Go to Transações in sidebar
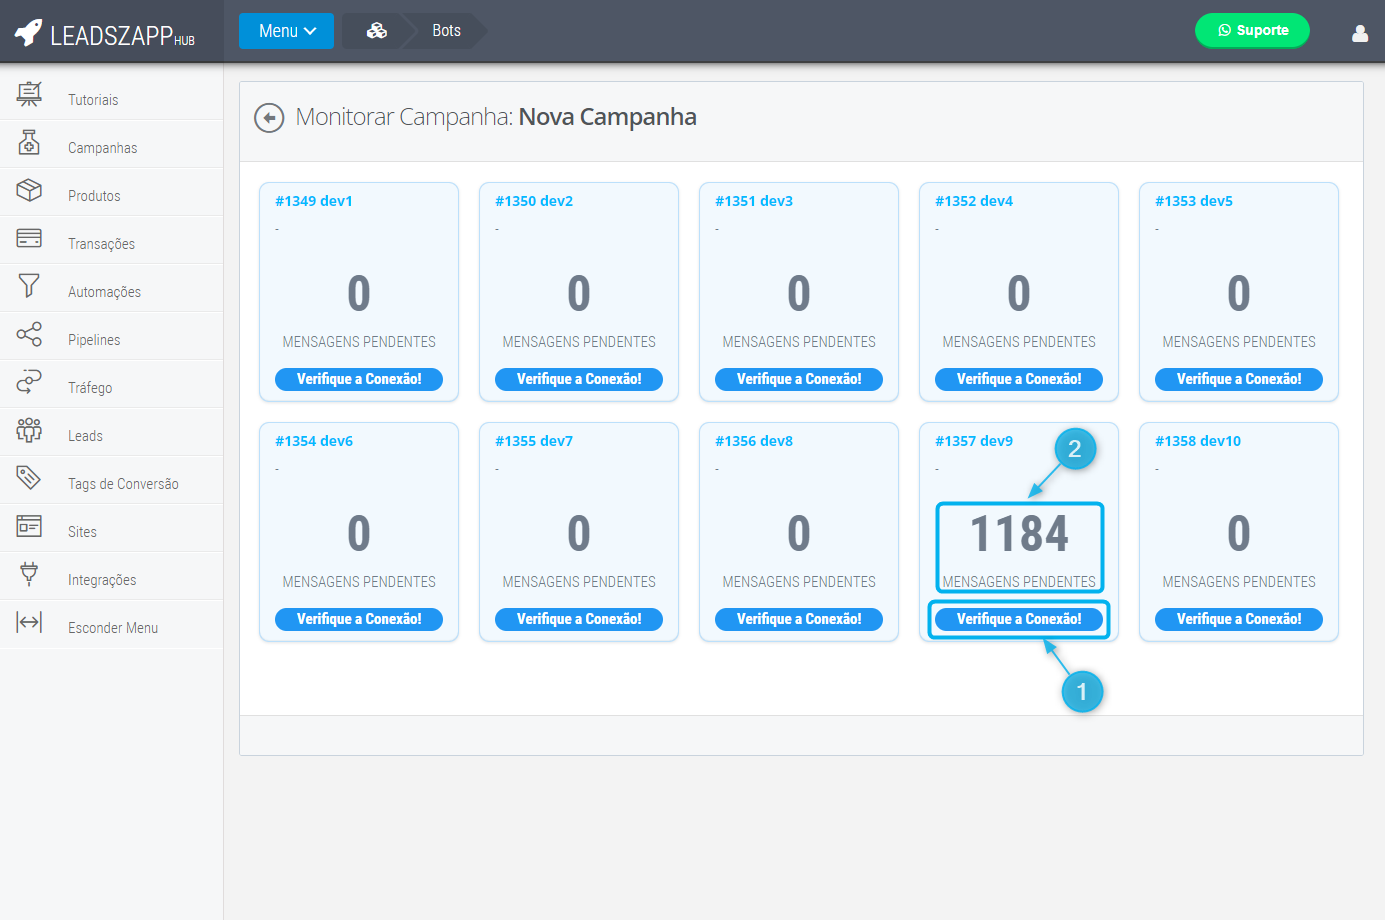This screenshot has width=1385, height=920. pyautogui.click(x=101, y=244)
